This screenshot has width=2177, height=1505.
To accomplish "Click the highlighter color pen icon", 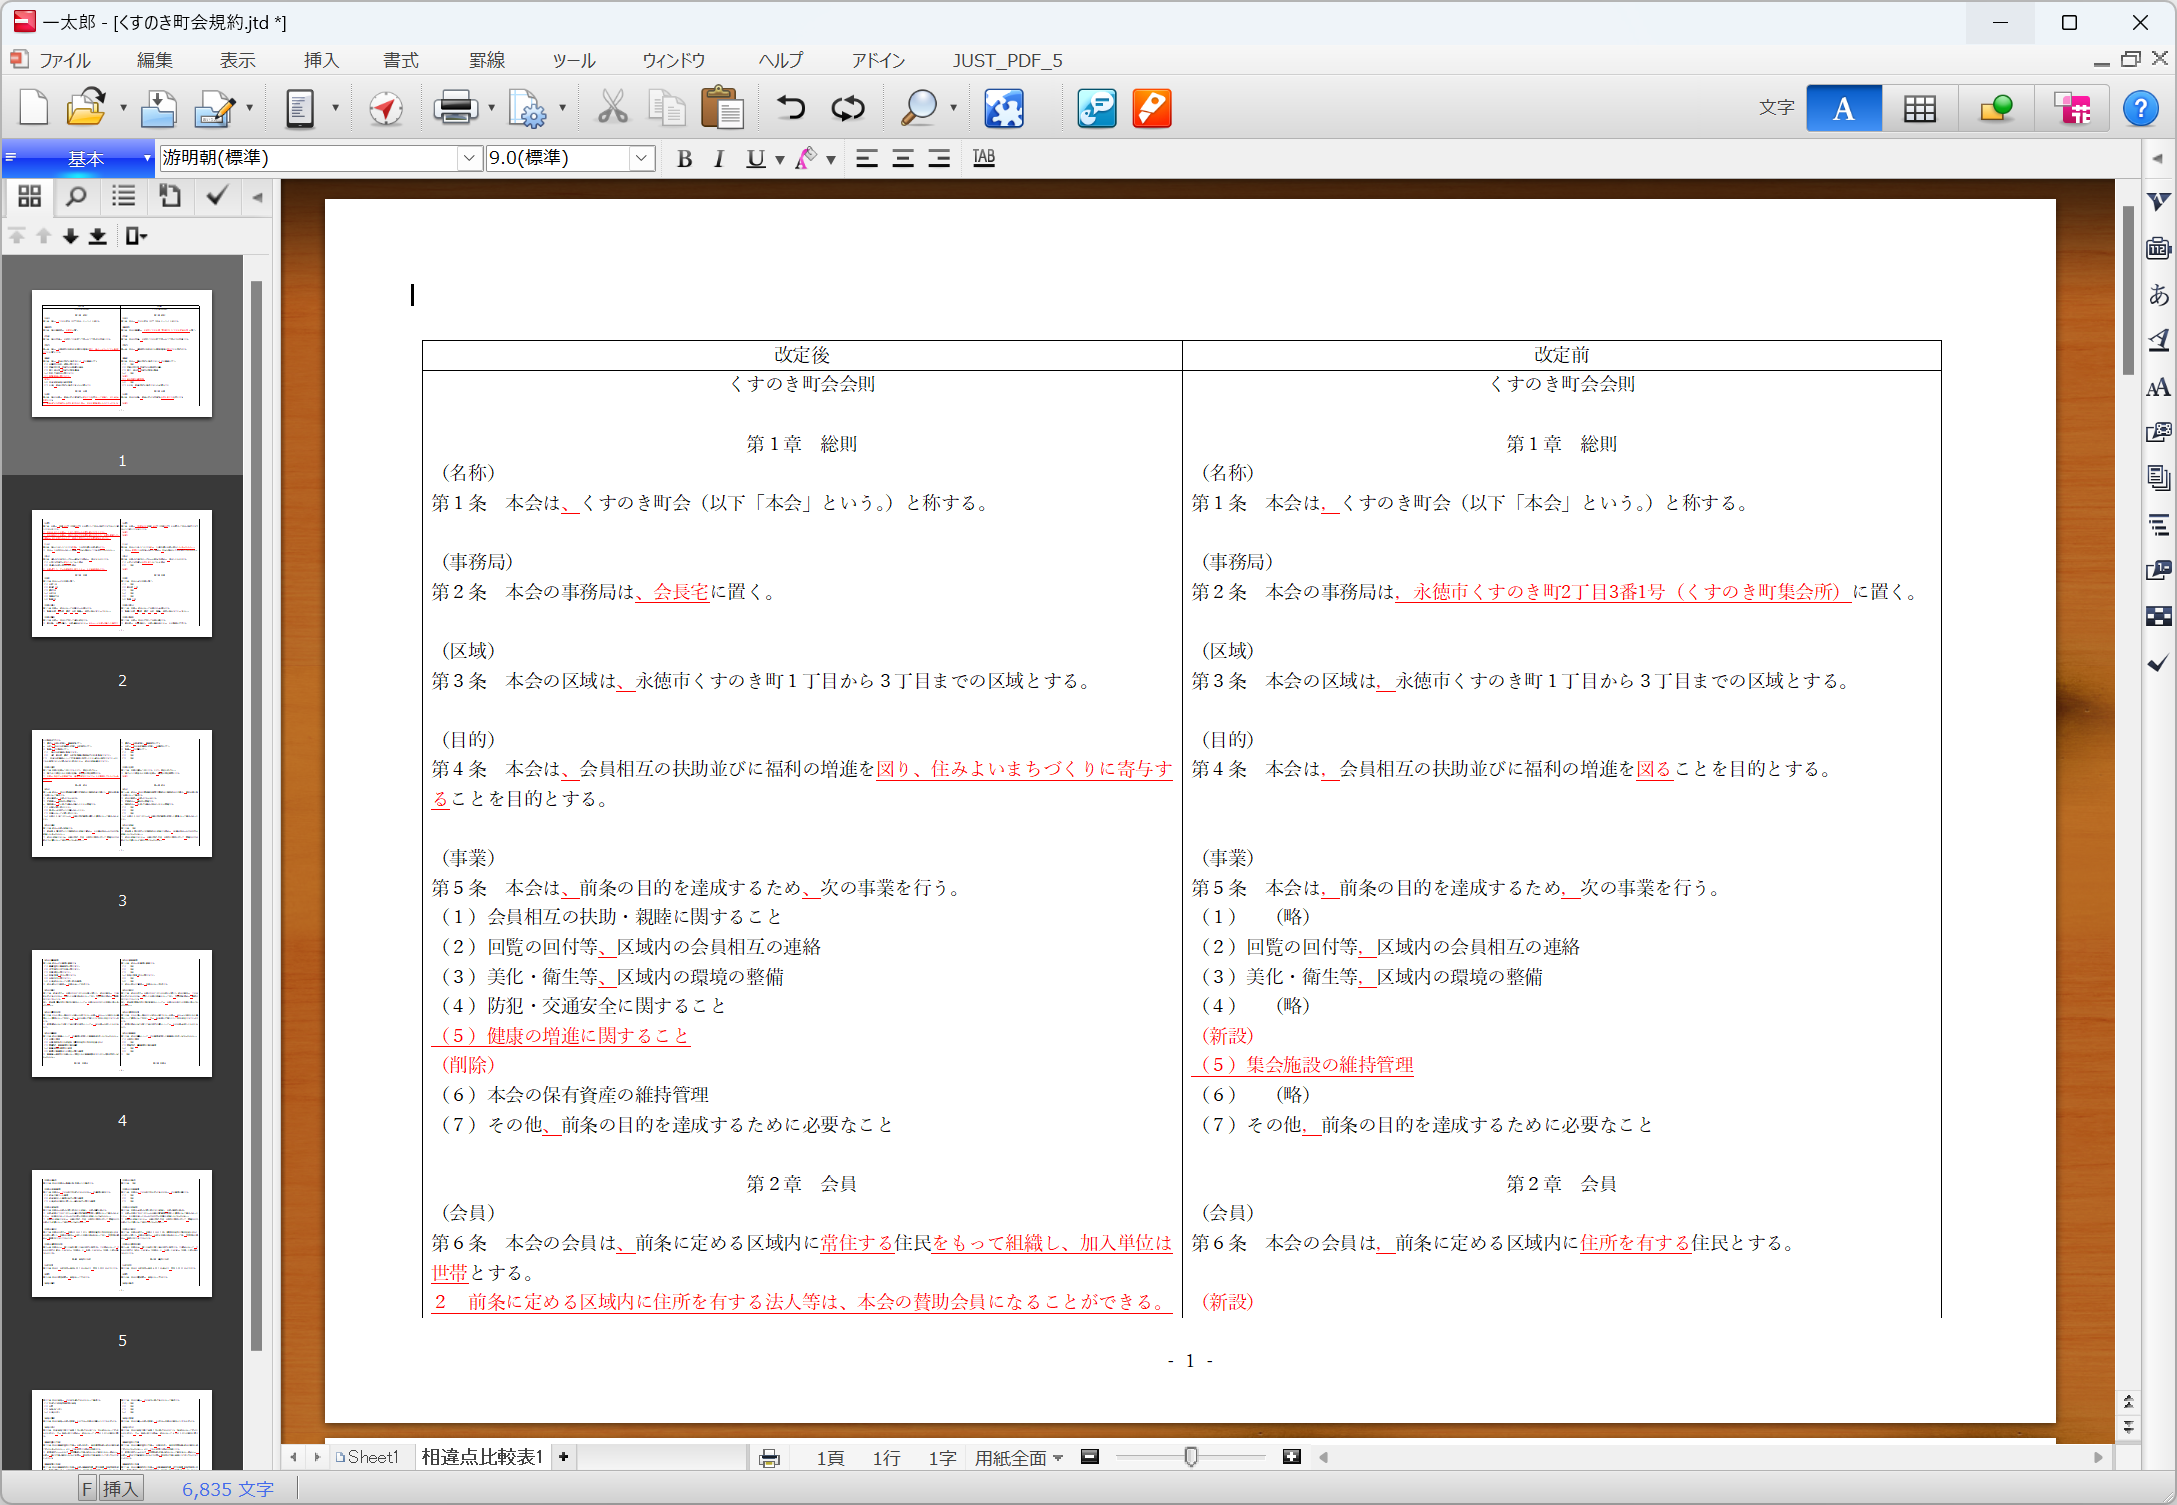I will click(x=806, y=158).
